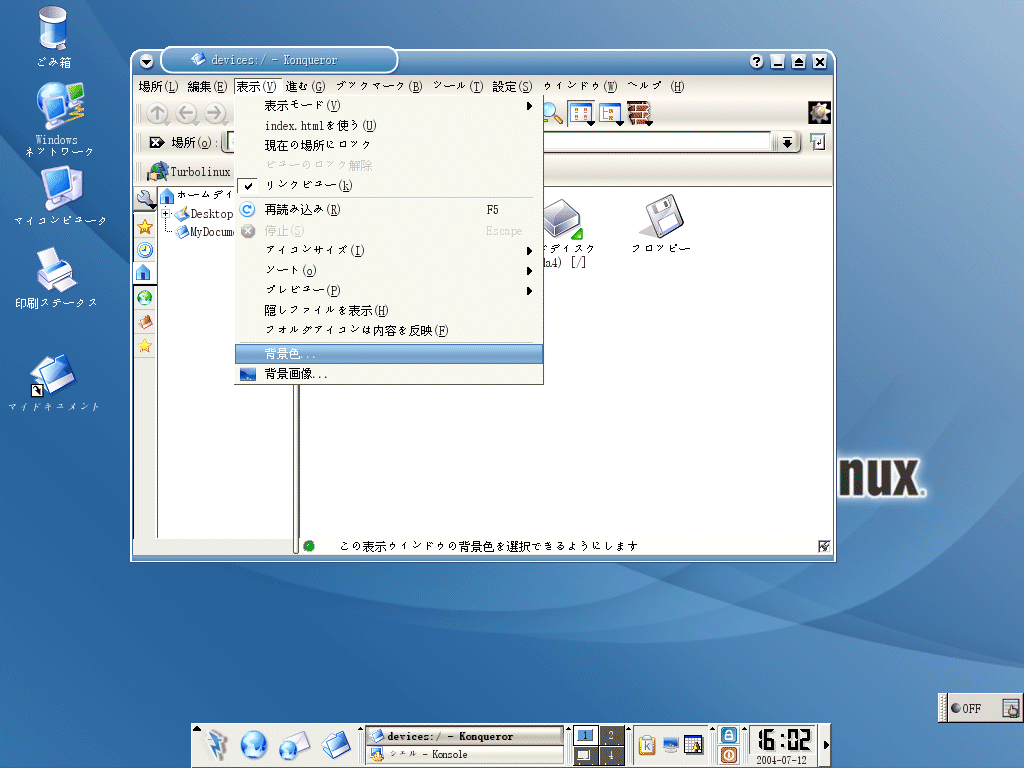
Task: Choose 背景色... menu entry
Action: point(389,354)
